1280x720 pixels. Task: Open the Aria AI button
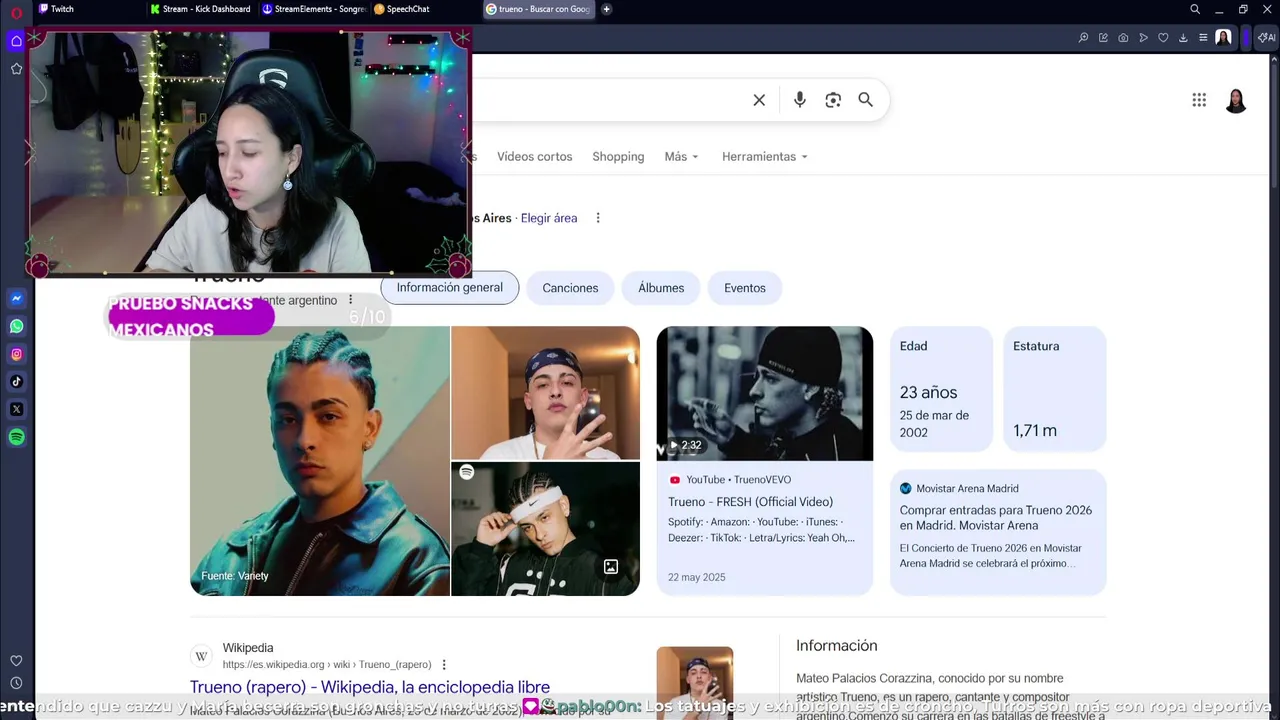coord(1266,38)
